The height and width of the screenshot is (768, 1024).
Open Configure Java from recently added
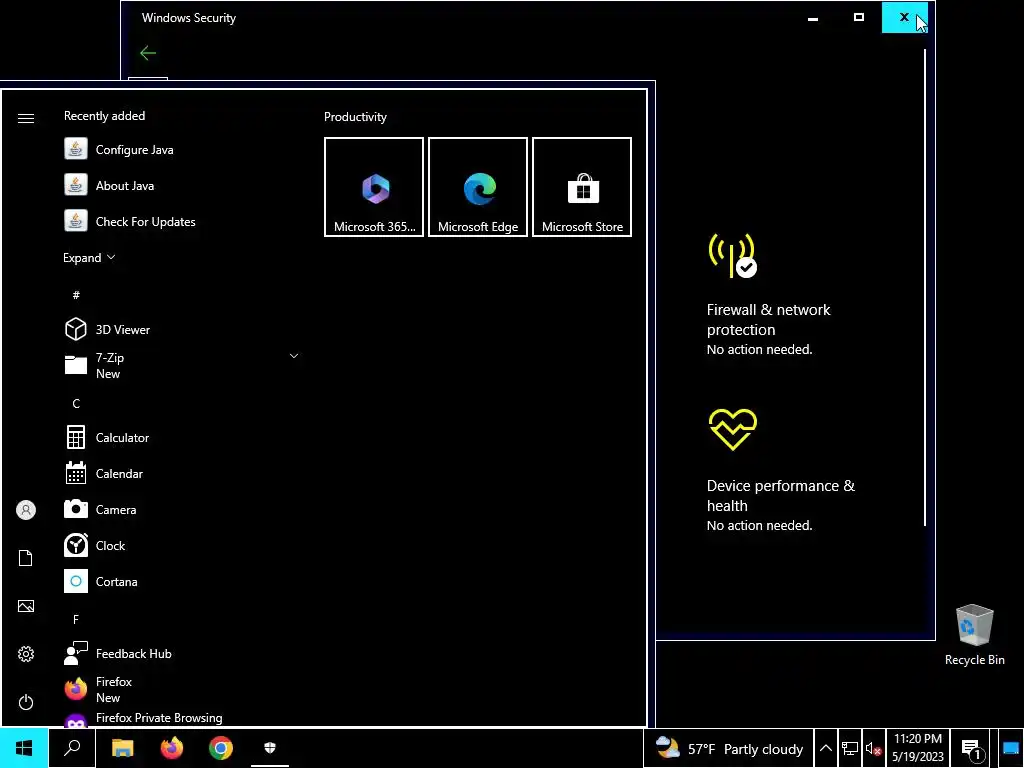click(183, 150)
